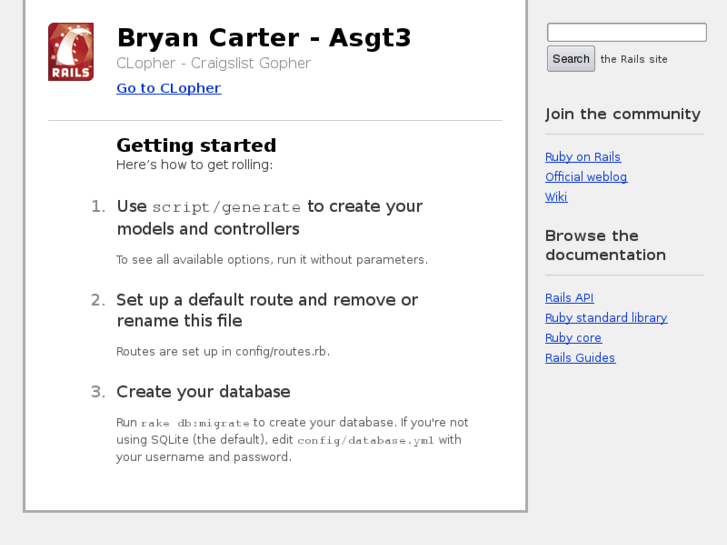The width and height of the screenshot is (727, 545).
Task: Click the Bryan Carter - Asgt3 heading
Action: click(263, 38)
